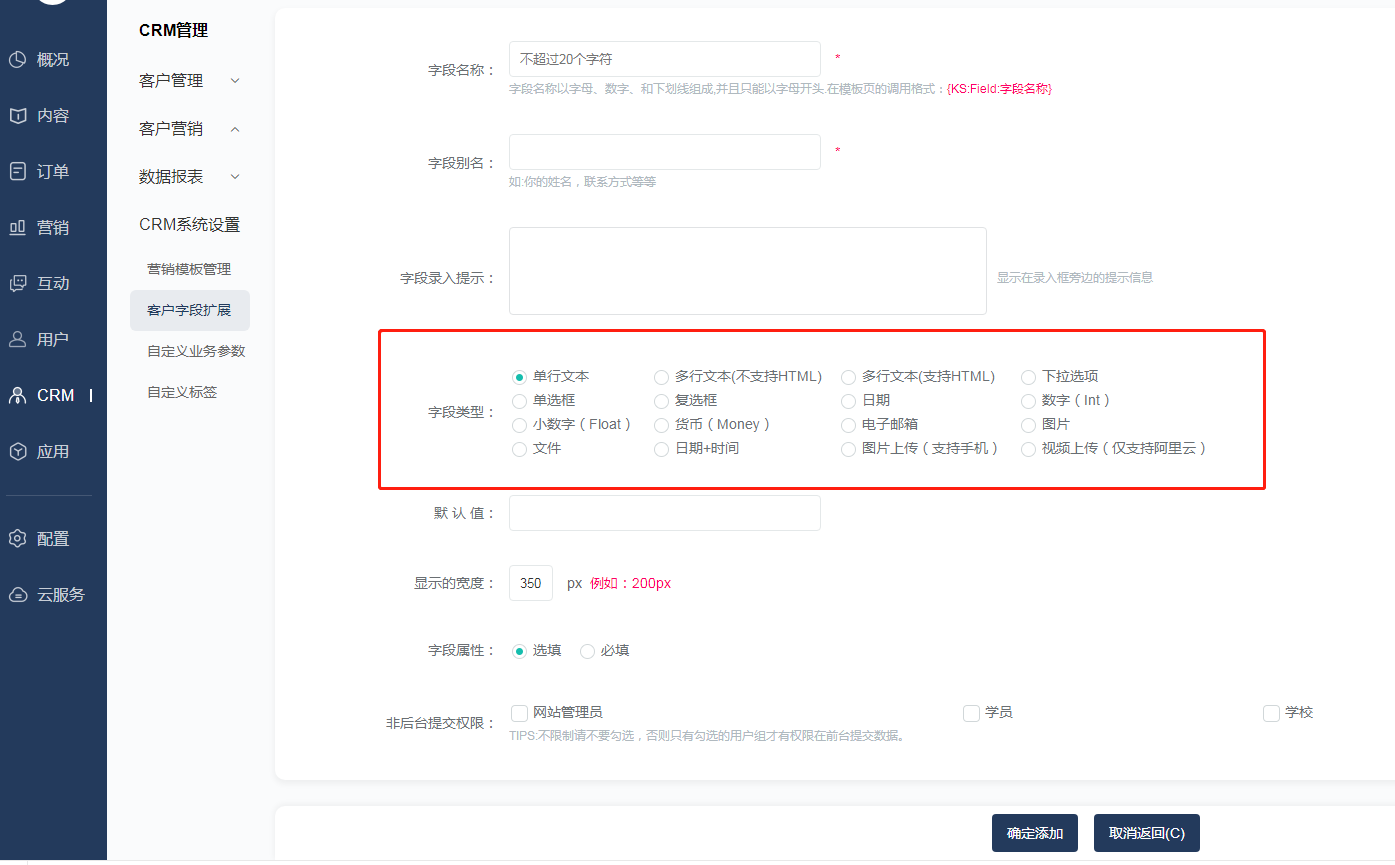Go to 营销模板管理 menu item
The image size is (1395, 865).
point(189,270)
